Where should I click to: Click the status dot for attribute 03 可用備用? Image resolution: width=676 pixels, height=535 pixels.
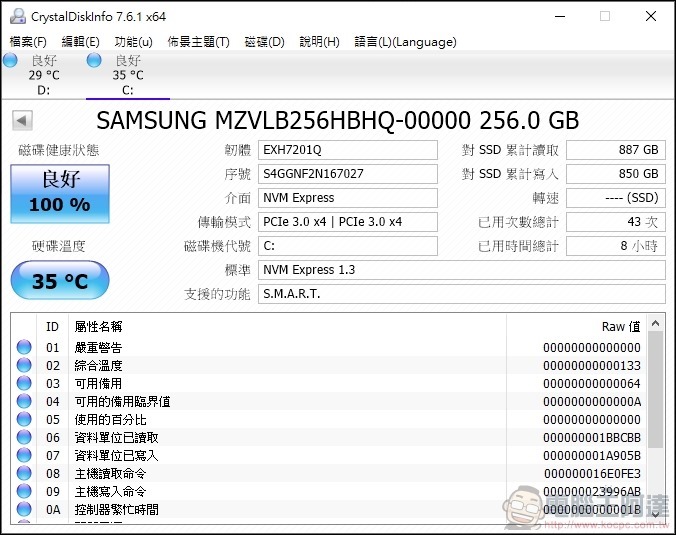[24, 383]
